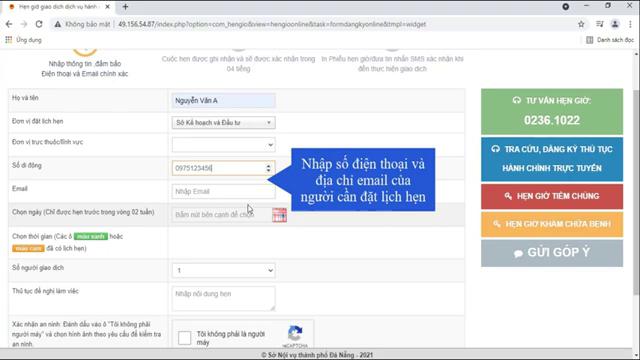
Task: Open the Chrome profile avatar icon
Action: click(615, 24)
